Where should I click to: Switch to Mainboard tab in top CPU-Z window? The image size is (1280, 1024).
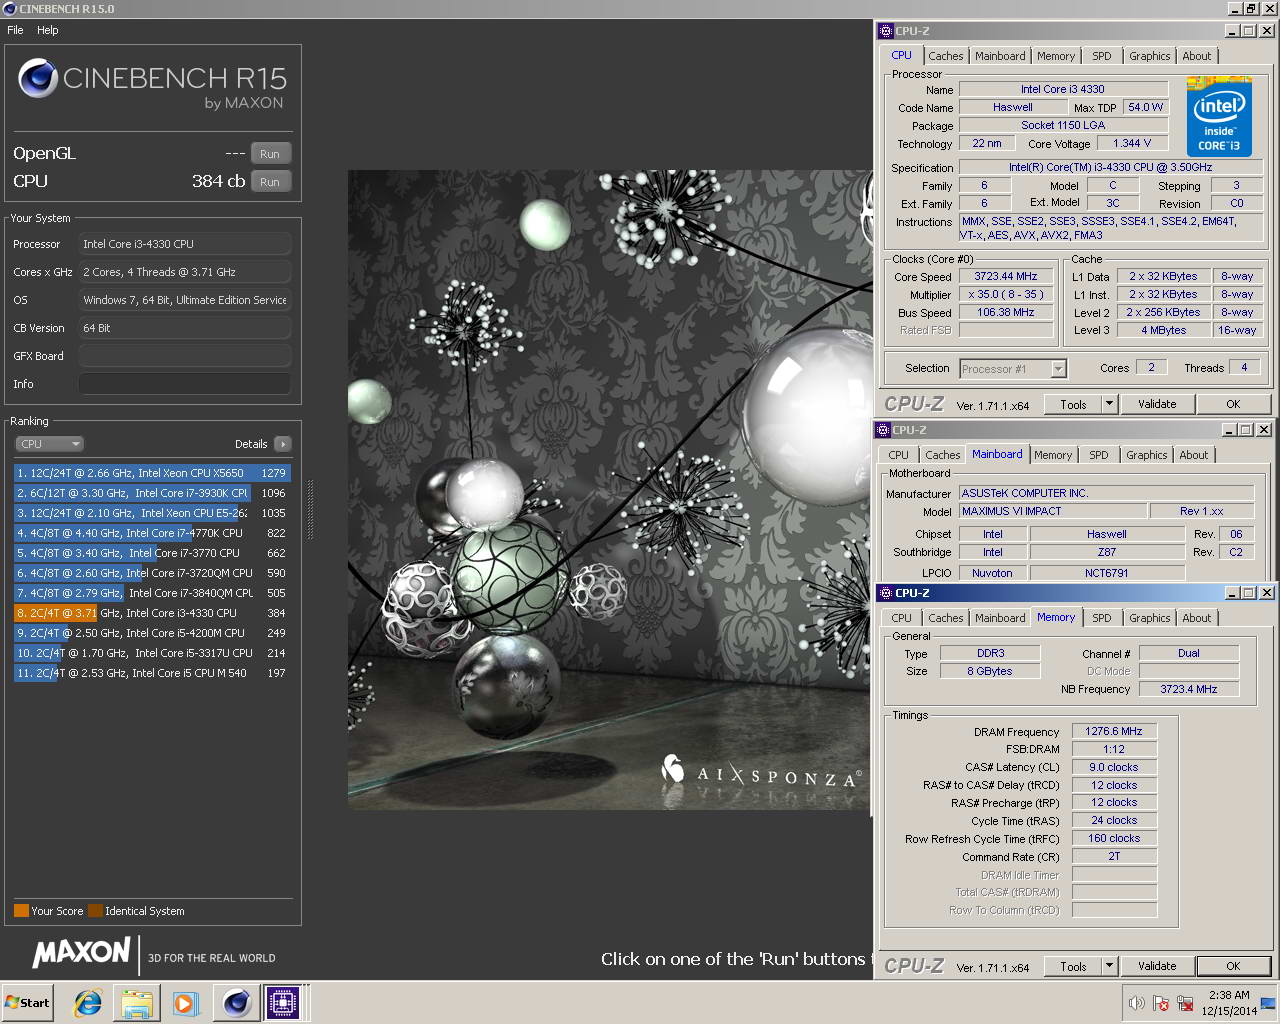pyautogui.click(x=1000, y=56)
